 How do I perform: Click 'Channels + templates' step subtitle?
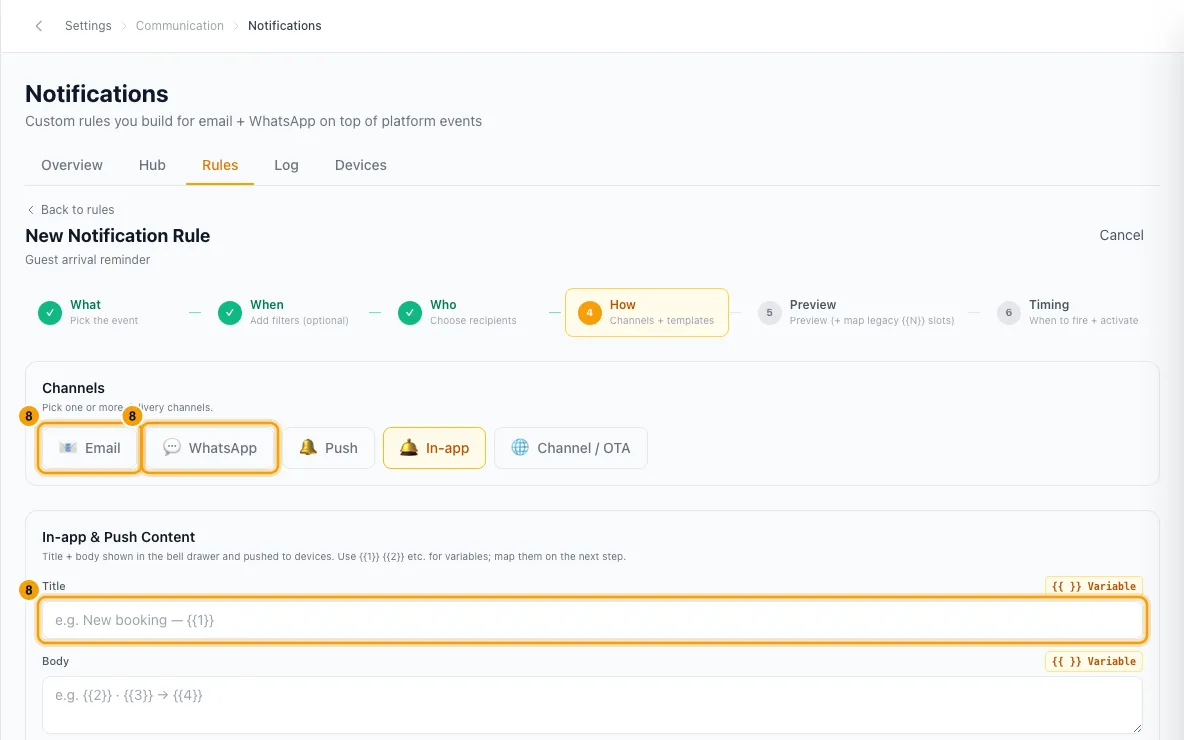coord(661,321)
